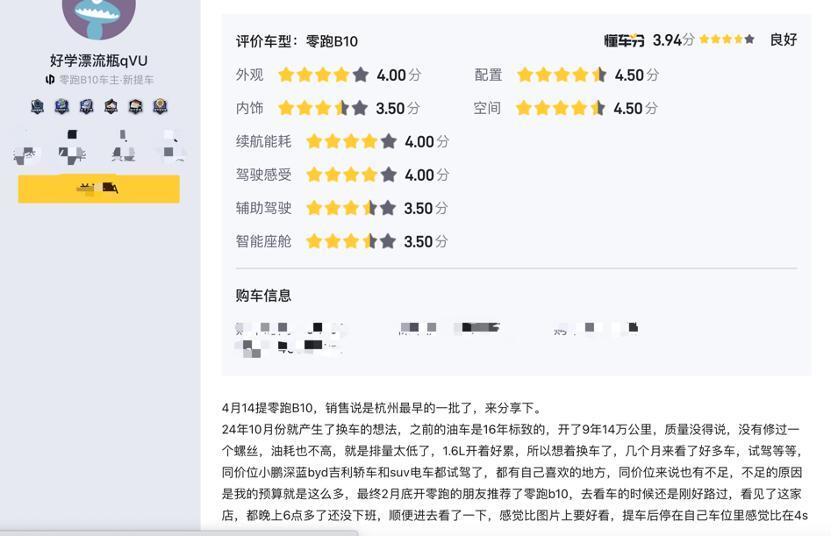This screenshot has height=536, width=832.
Task: Click the 懂车分 logo
Action: pos(624,40)
